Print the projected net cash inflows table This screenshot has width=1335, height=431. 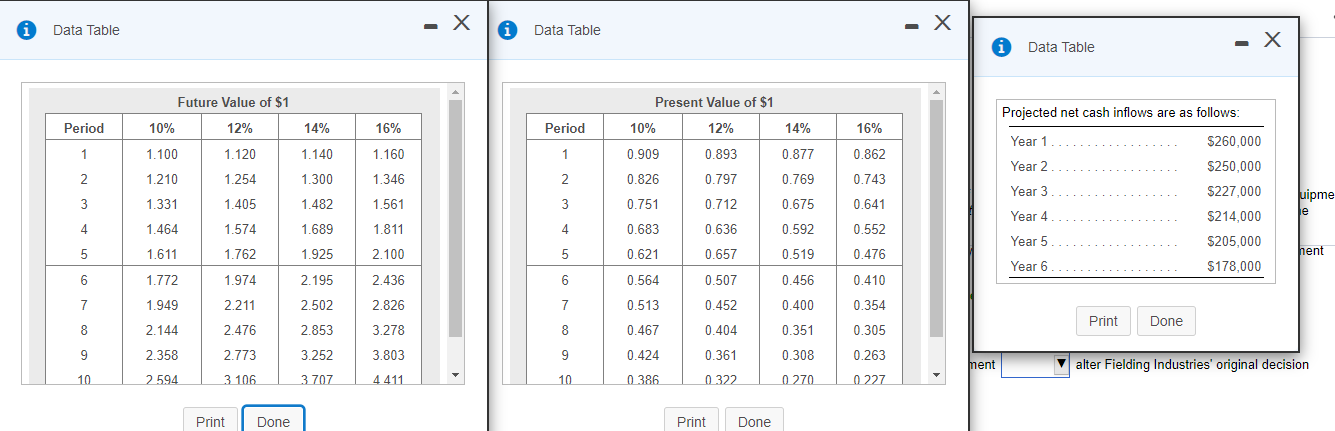tap(1103, 321)
